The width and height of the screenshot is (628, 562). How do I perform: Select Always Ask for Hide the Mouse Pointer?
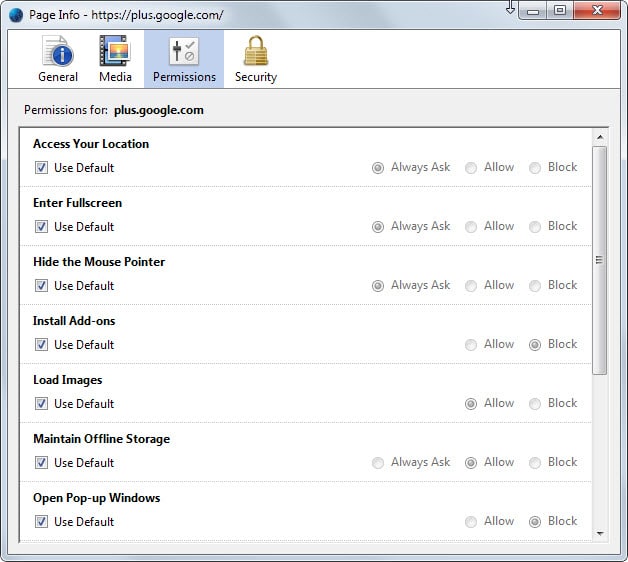[378, 286]
